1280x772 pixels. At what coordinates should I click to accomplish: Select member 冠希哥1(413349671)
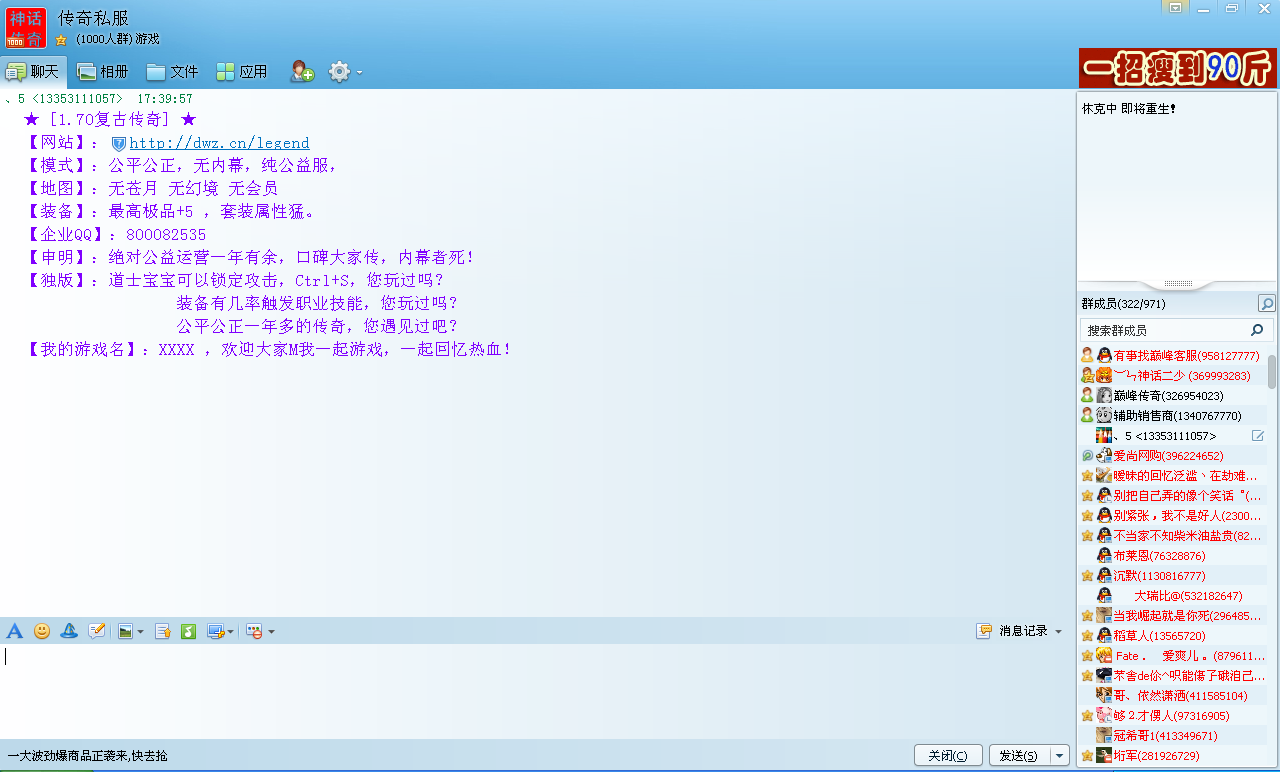click(1172, 735)
